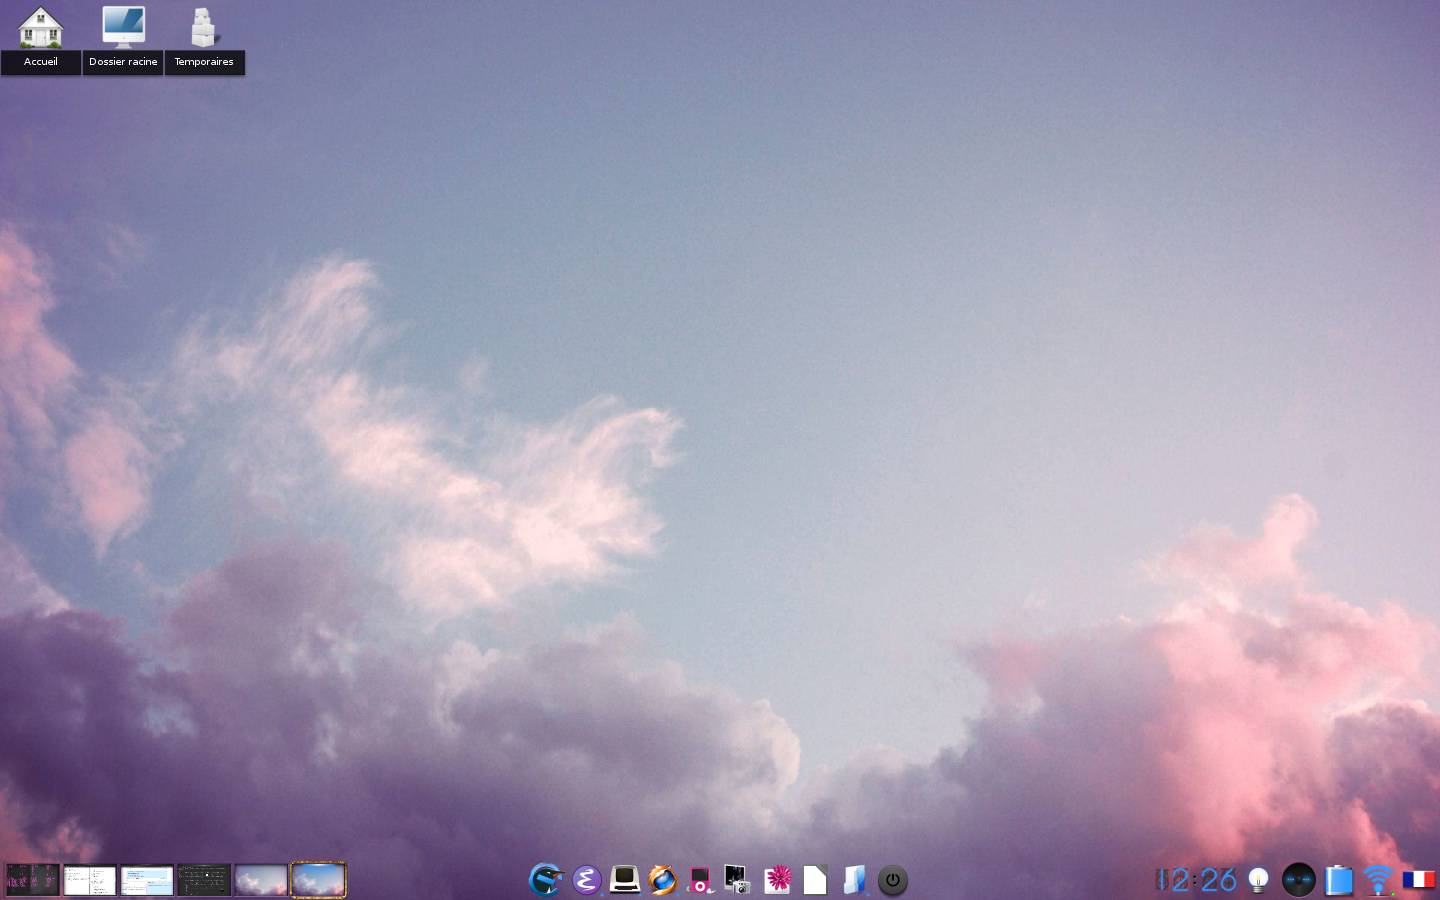
Task: Click the French flag keyboard layout icon
Action: coord(1418,880)
